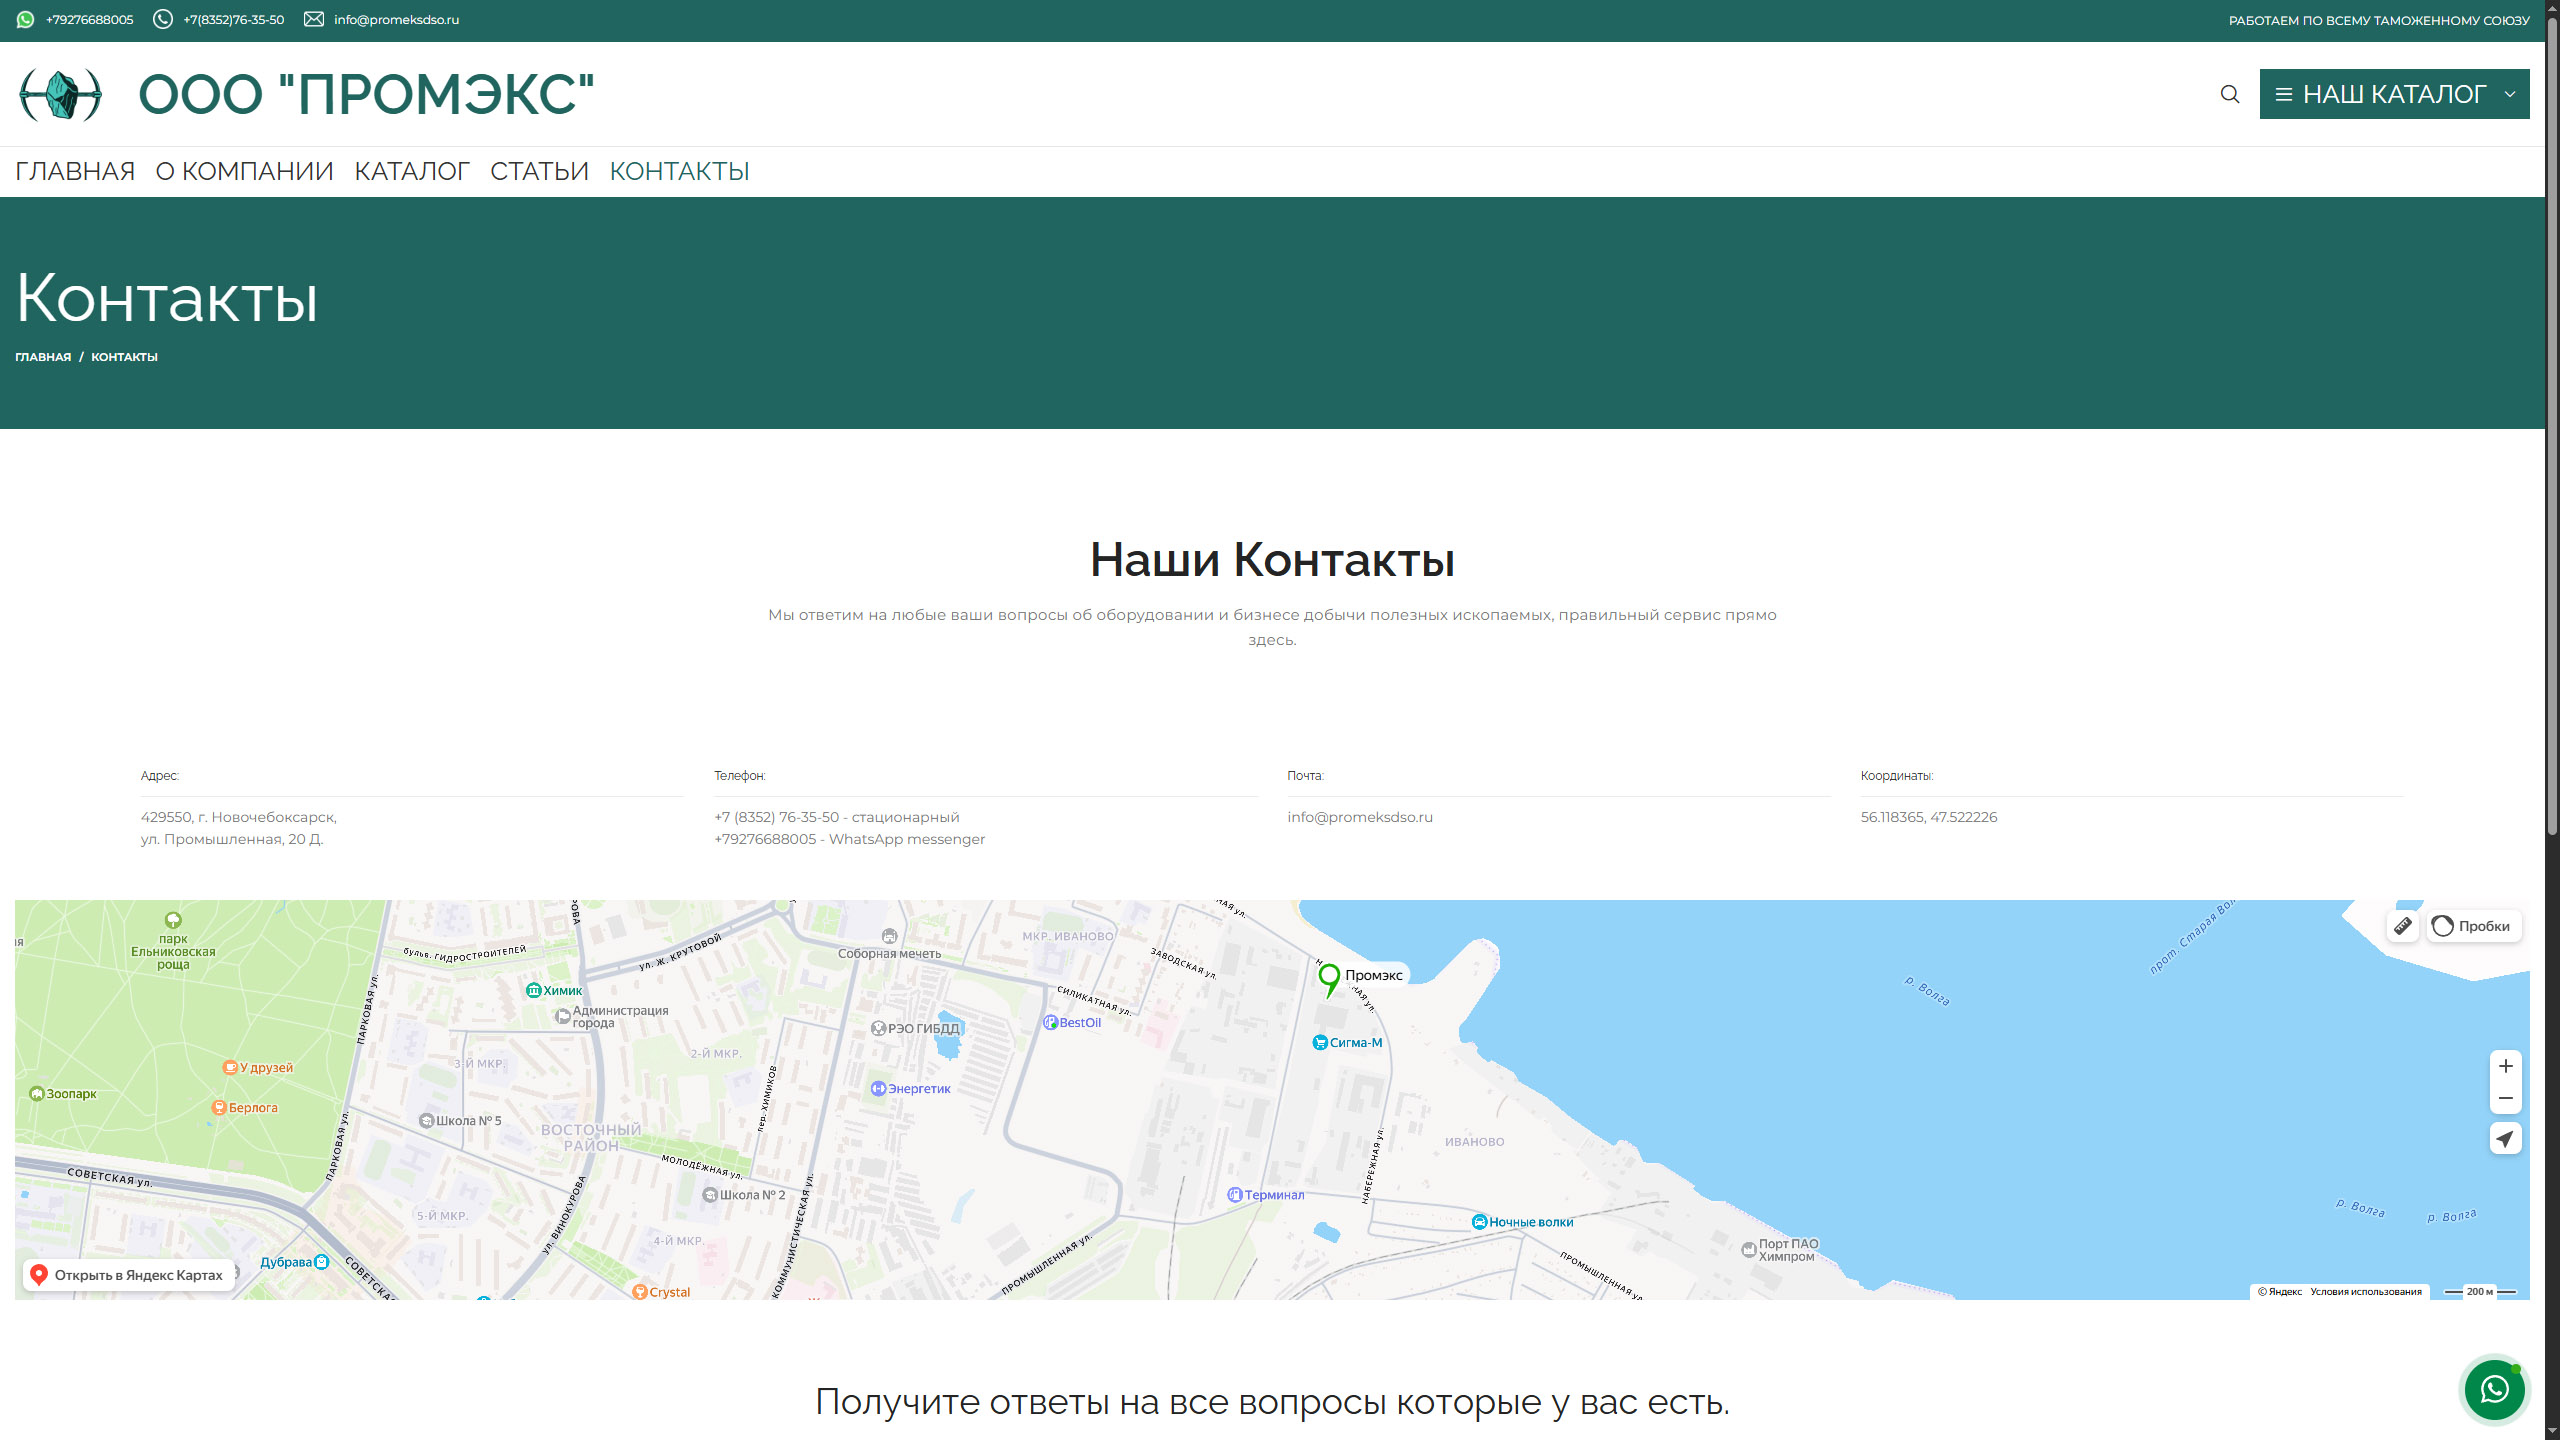Click the company logo emblem

[x=61, y=95]
